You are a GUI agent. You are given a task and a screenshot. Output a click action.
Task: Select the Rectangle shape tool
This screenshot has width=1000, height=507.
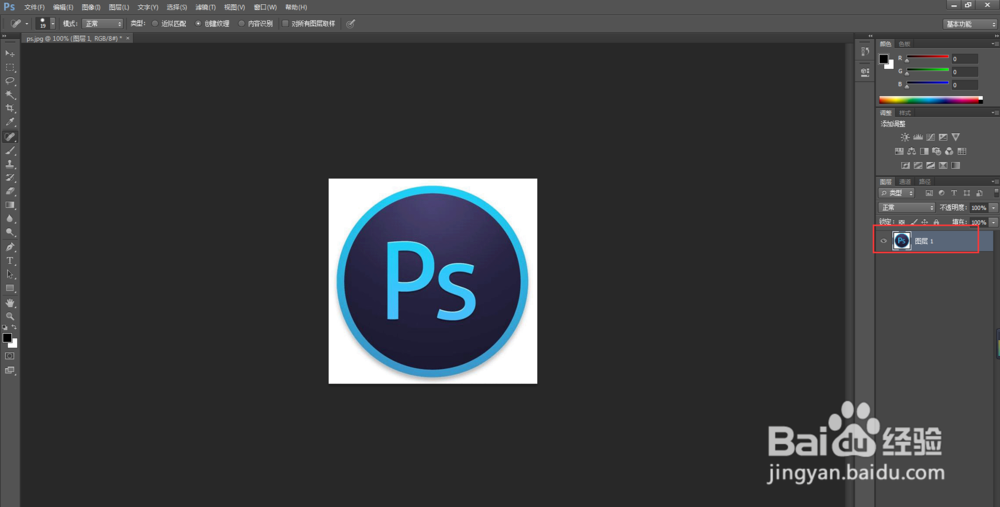coord(10,288)
